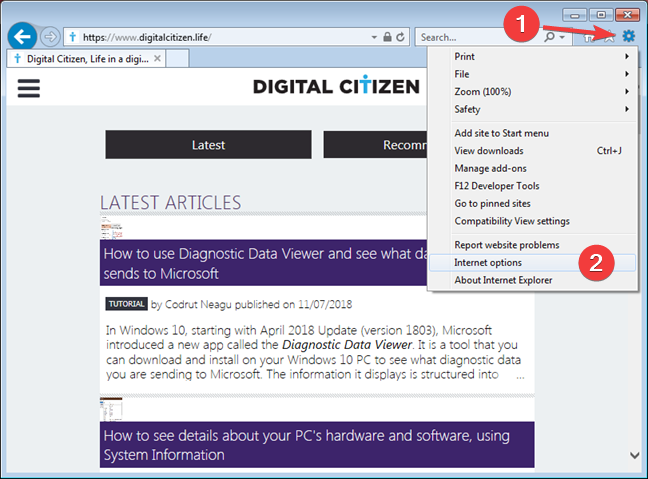Click the Diagnostic Data Viewer article thumbnail
648x479 pixels.
point(112,228)
